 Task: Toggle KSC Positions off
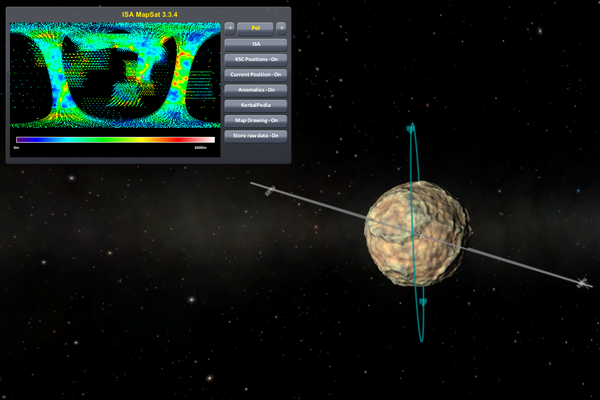256,59
